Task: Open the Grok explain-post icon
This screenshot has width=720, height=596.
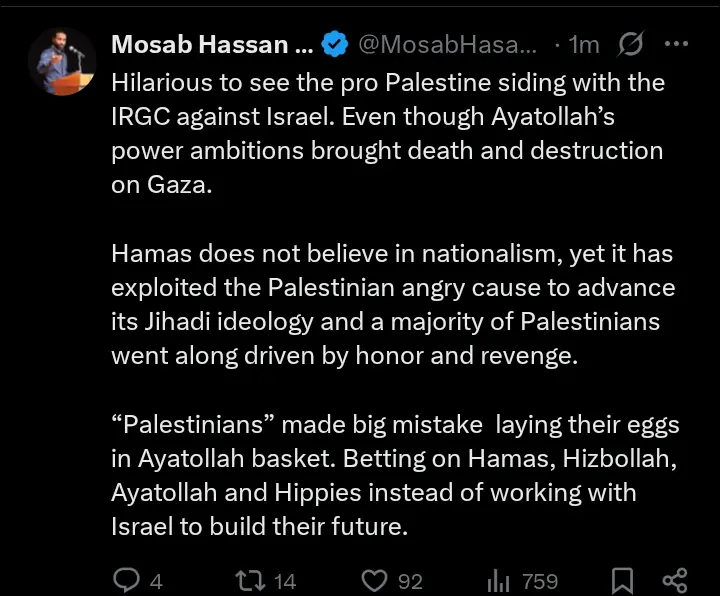Action: coord(631,44)
